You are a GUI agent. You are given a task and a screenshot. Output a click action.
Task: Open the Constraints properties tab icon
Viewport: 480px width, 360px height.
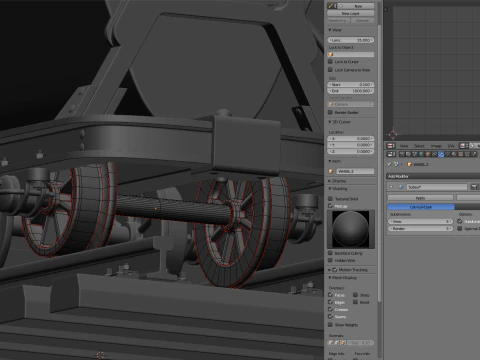point(434,154)
